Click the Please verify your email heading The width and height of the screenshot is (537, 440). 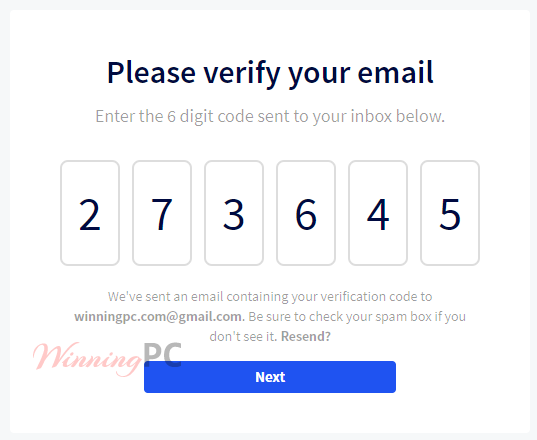(x=270, y=73)
